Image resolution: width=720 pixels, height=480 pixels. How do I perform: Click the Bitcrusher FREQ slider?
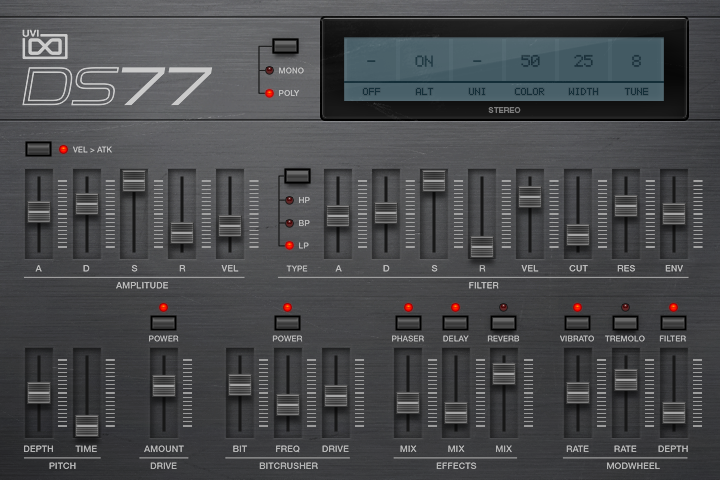[288, 405]
